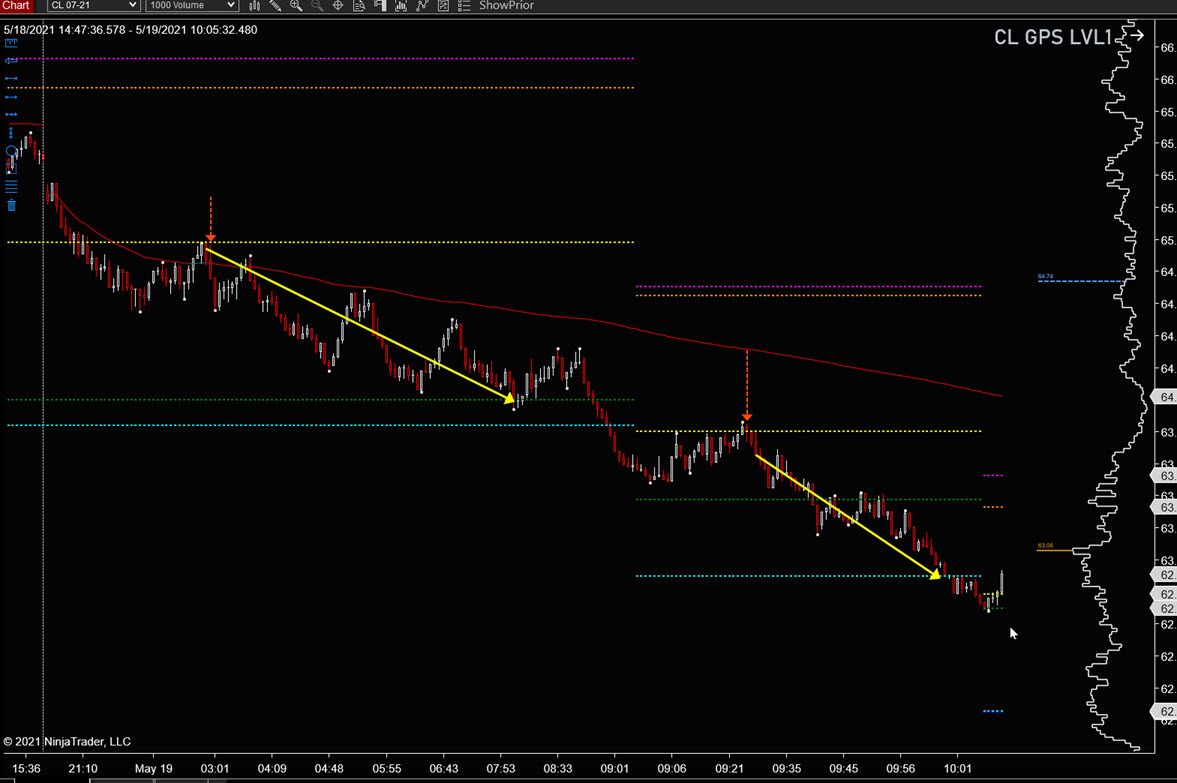This screenshot has height=783, width=1177.
Task: Click the zoom out magnifier
Action: tap(317, 5)
